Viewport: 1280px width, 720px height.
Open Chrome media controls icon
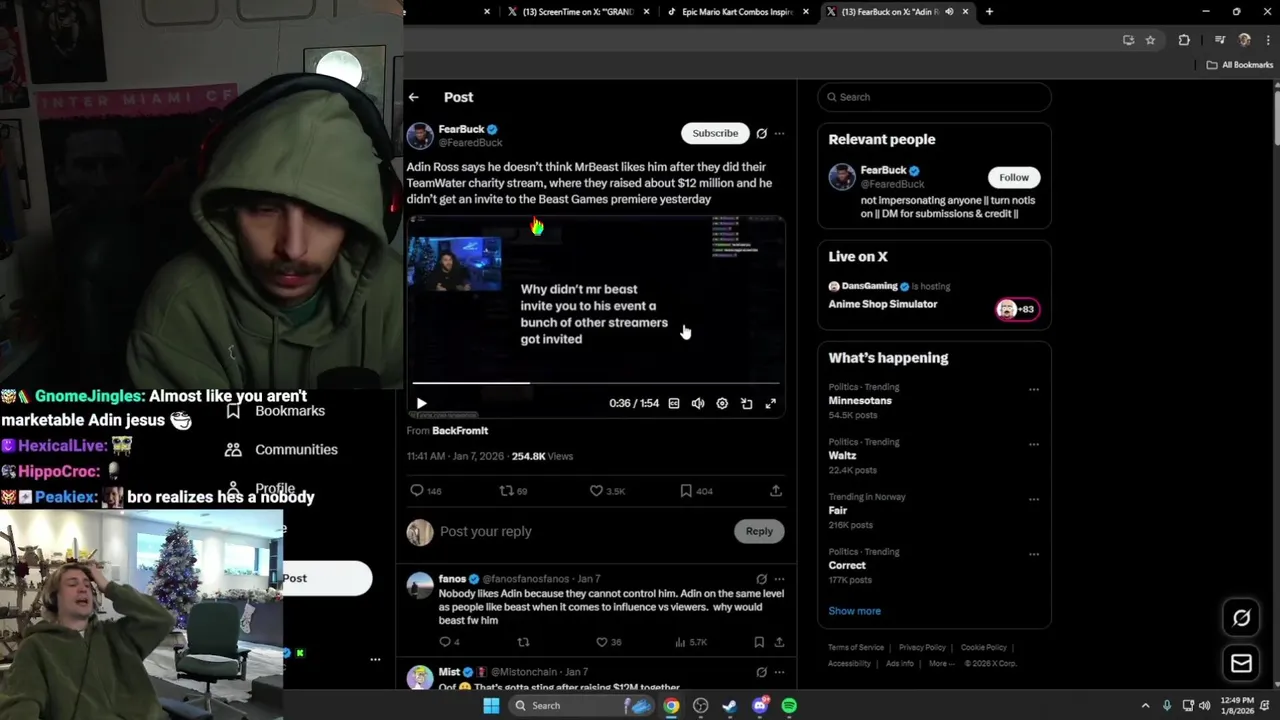pos(1220,40)
